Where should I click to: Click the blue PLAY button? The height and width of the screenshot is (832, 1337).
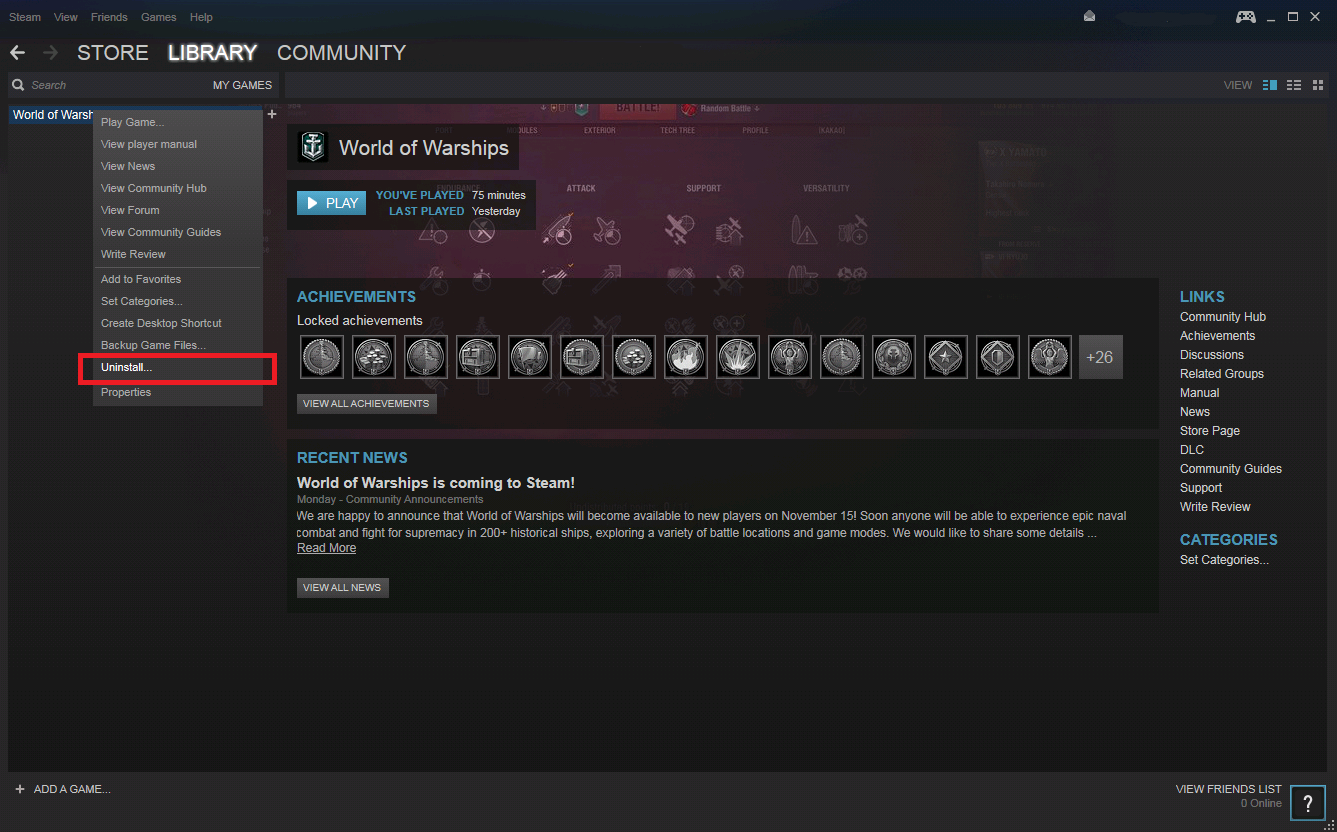332,203
